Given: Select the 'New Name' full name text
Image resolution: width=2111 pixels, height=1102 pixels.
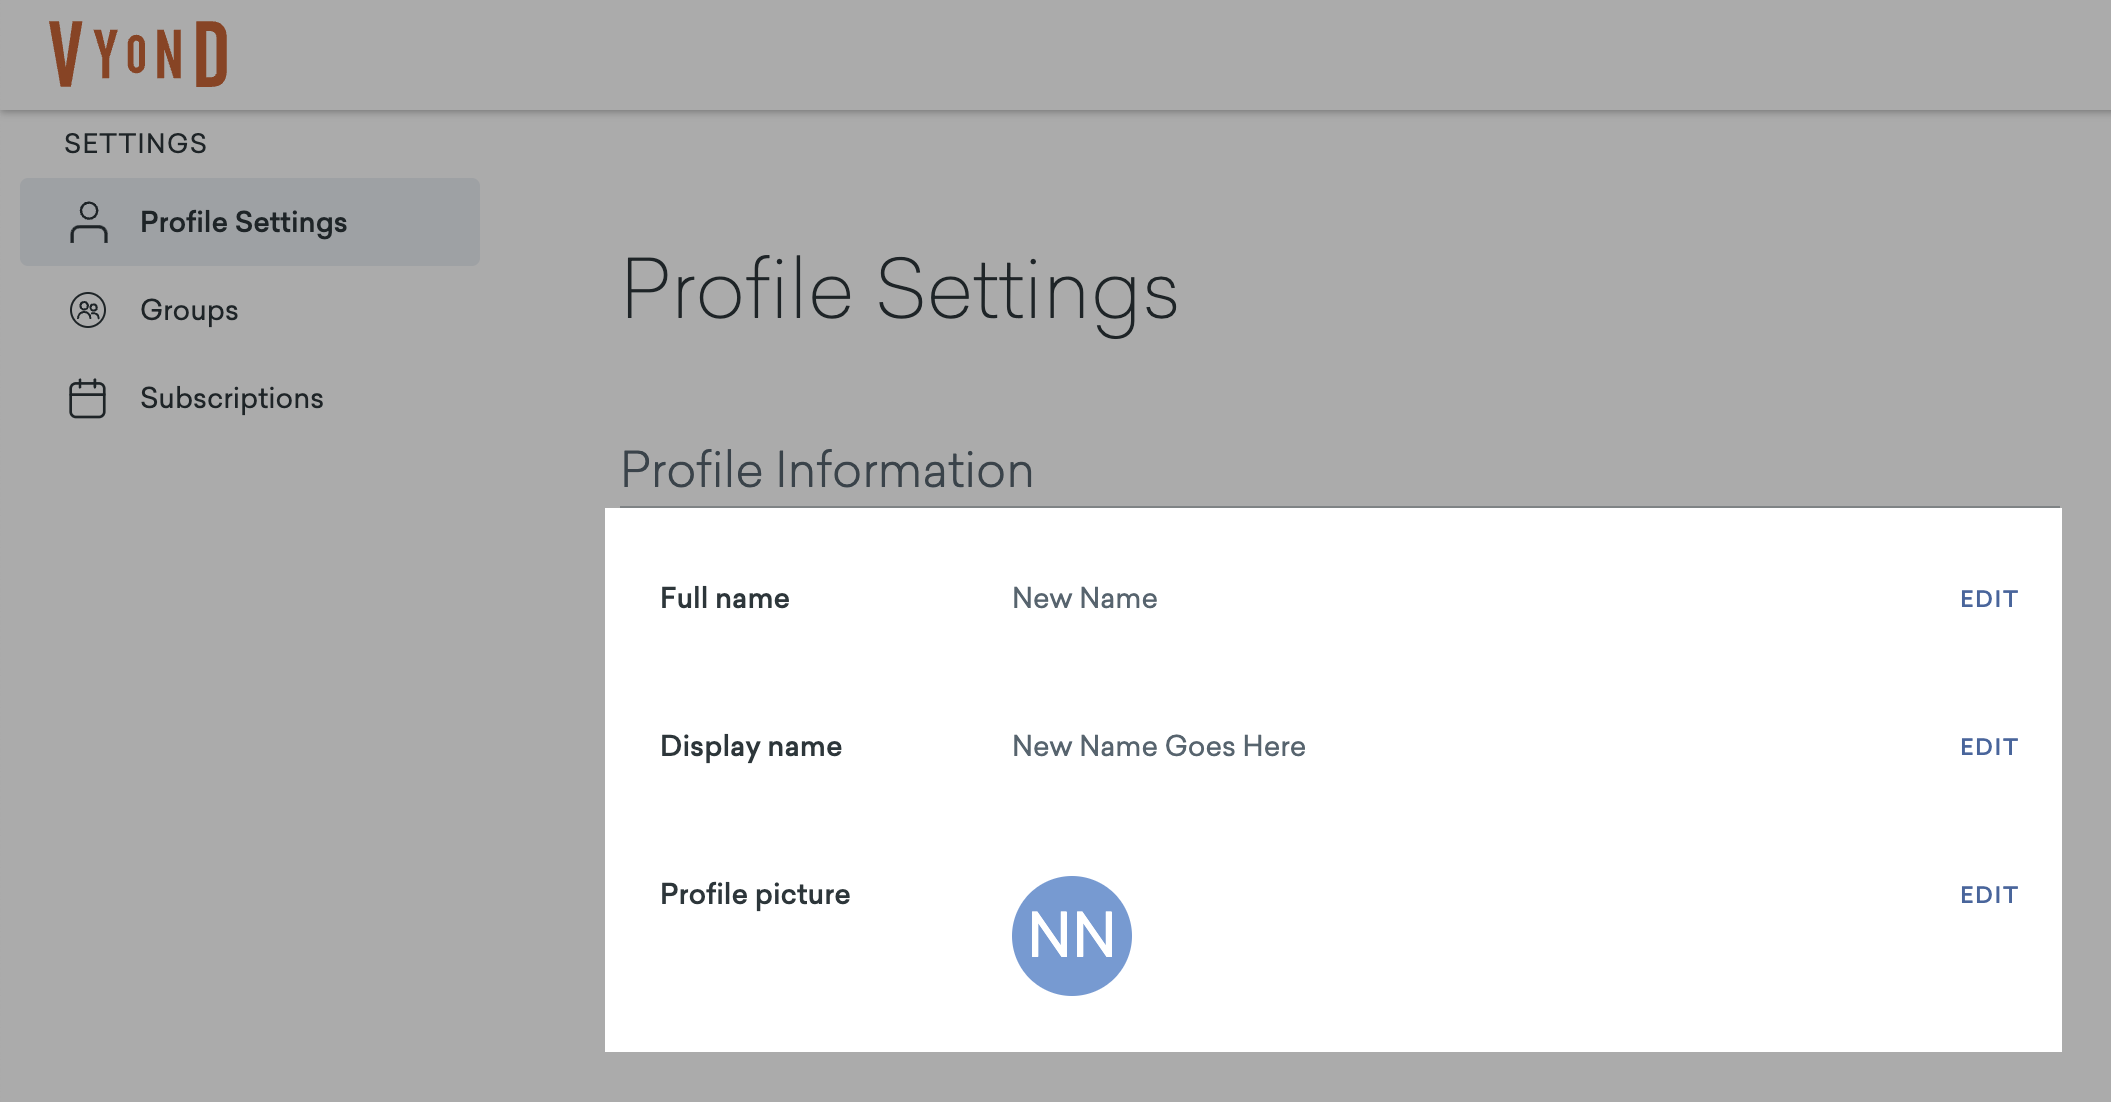Looking at the screenshot, I should [x=1084, y=598].
